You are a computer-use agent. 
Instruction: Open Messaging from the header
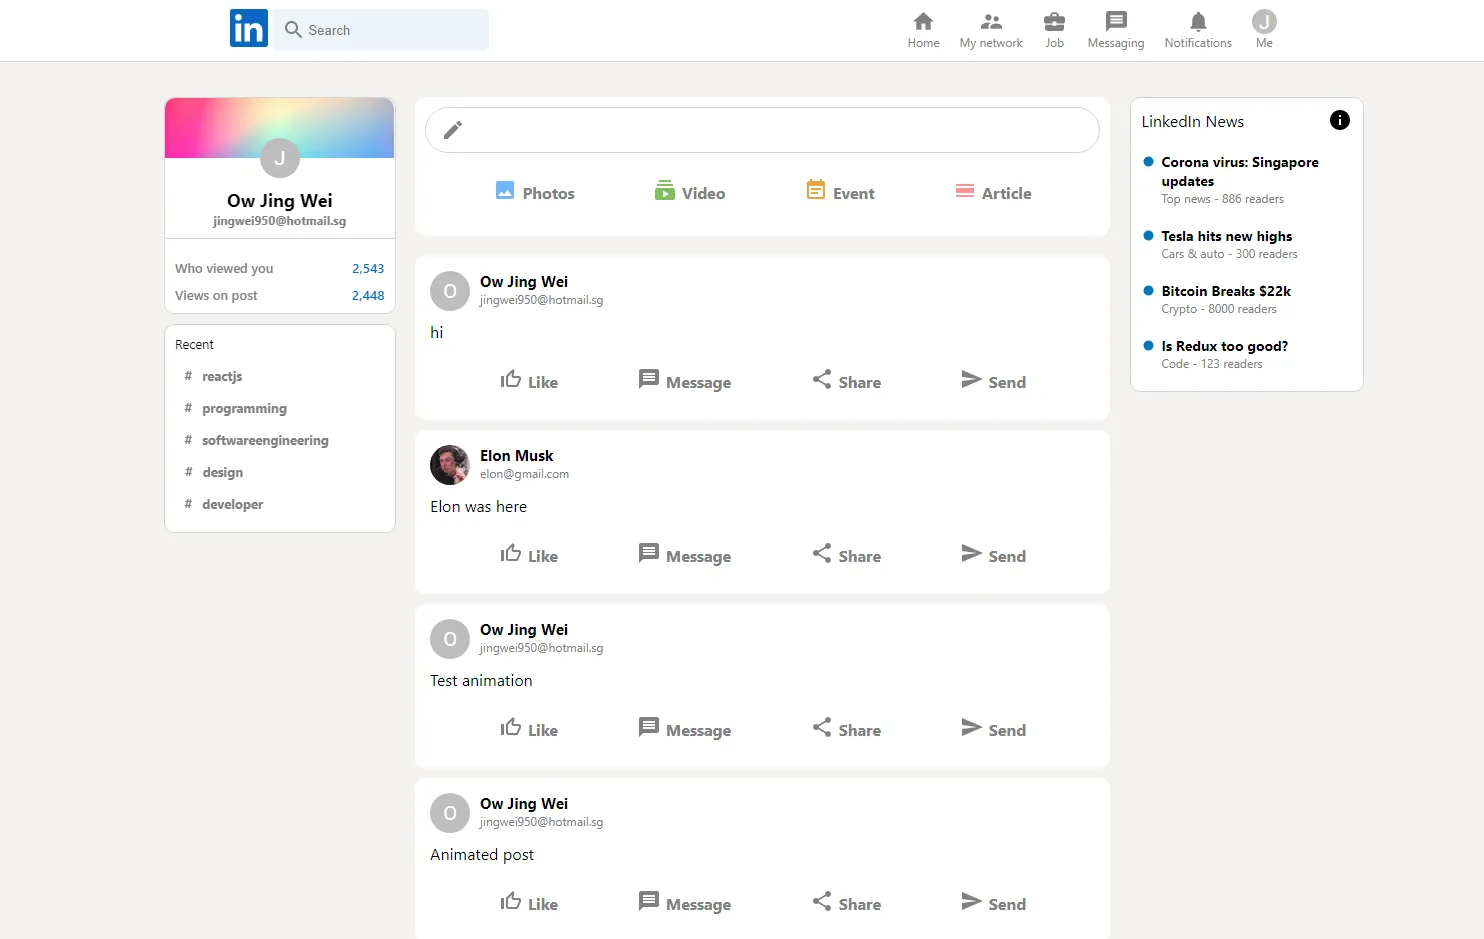click(1116, 30)
